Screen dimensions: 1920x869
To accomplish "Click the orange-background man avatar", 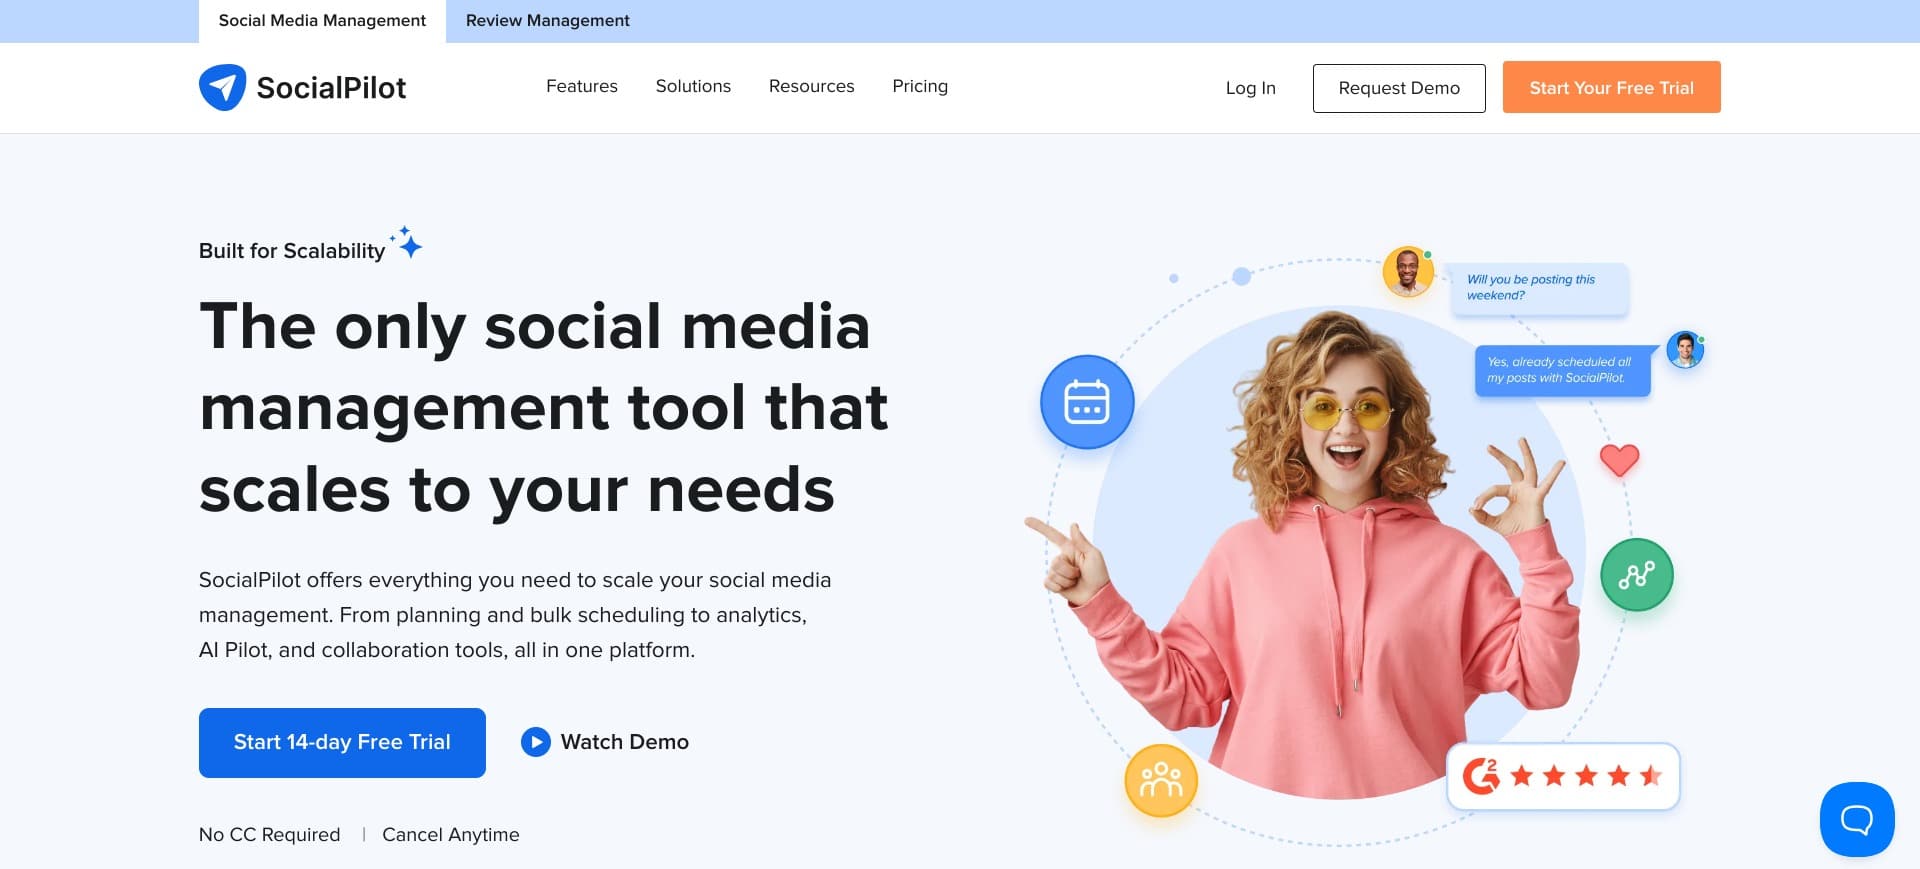I will tap(1408, 271).
